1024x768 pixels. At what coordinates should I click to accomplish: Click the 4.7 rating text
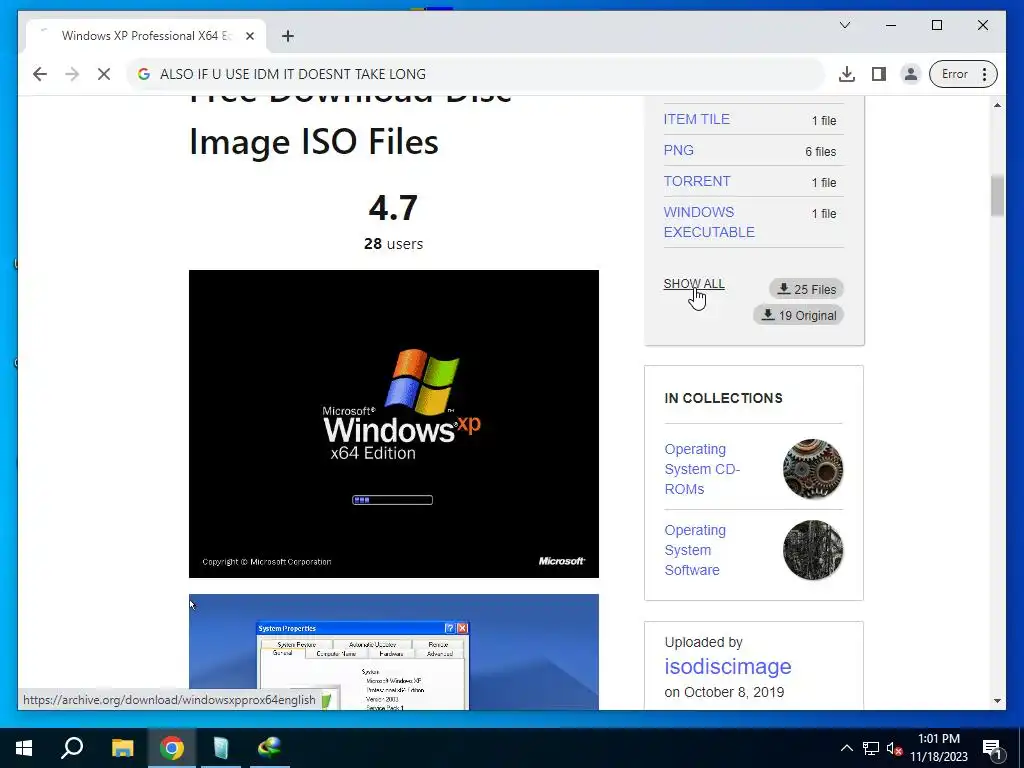[x=393, y=208]
